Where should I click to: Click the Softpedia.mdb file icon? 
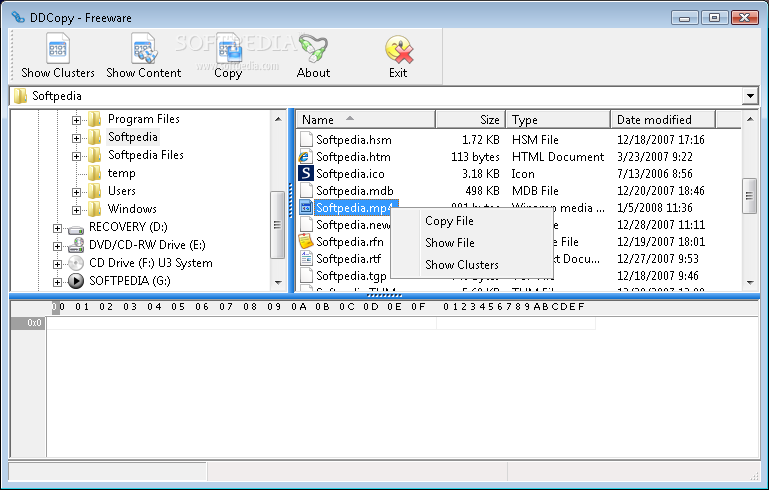pos(306,191)
